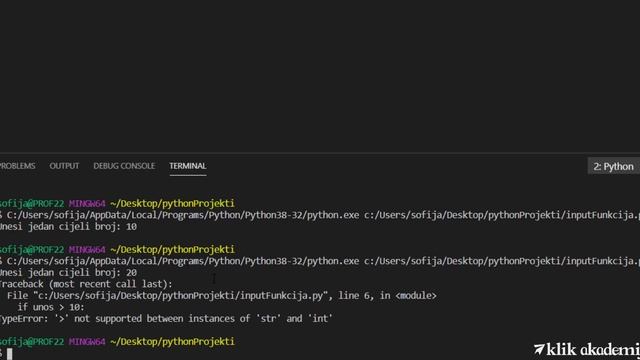Click the terminal input cursor at the last prompt
Image resolution: width=640 pixels, height=360 pixels.
[x=9, y=353]
